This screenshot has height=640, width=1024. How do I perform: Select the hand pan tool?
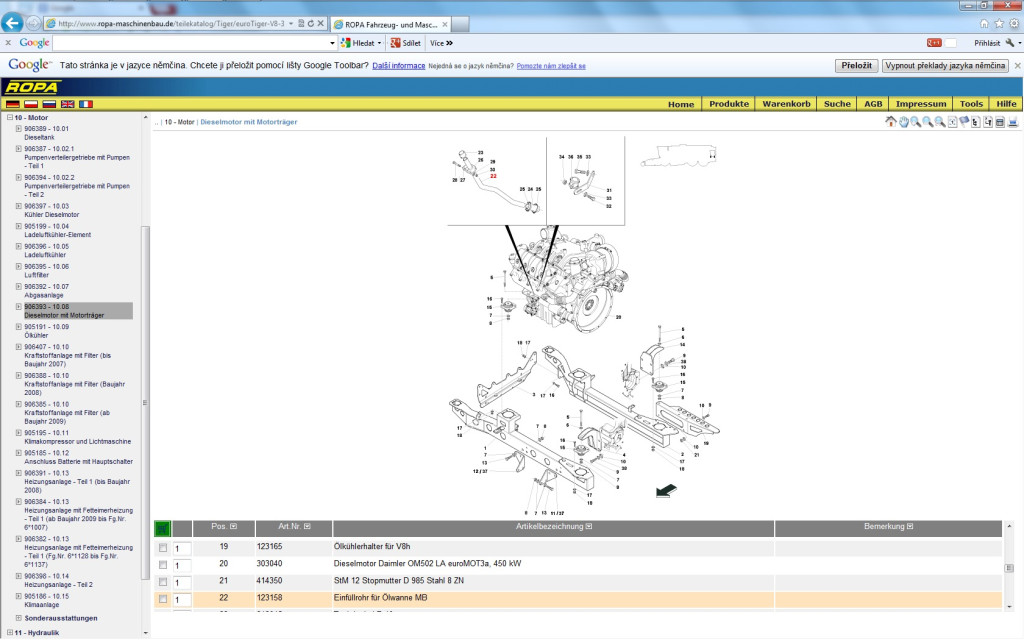[x=903, y=122]
